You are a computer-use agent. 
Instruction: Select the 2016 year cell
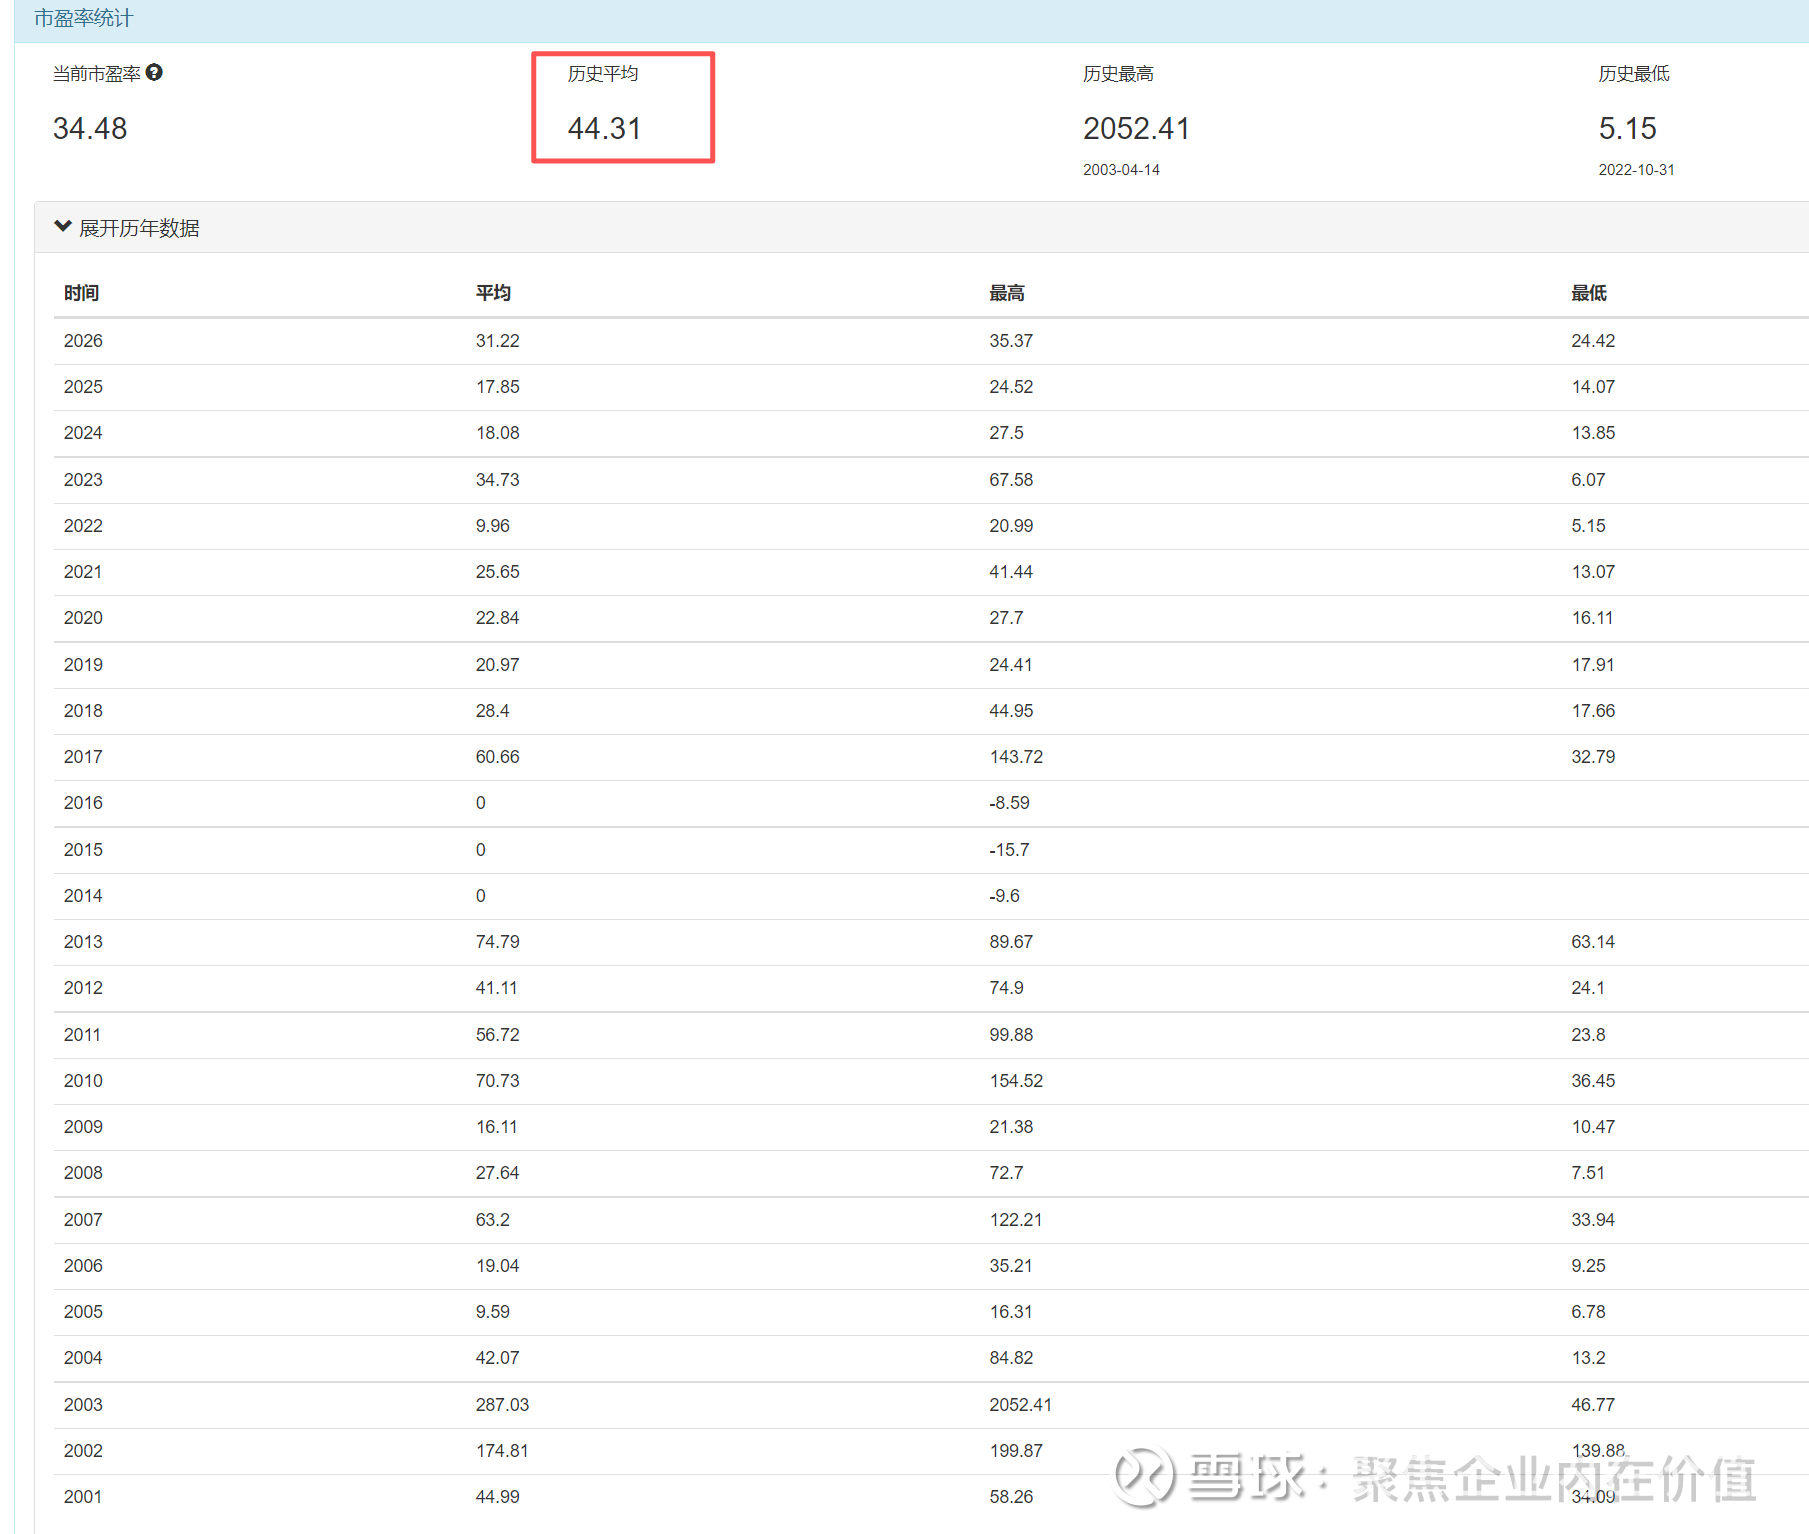(83, 803)
